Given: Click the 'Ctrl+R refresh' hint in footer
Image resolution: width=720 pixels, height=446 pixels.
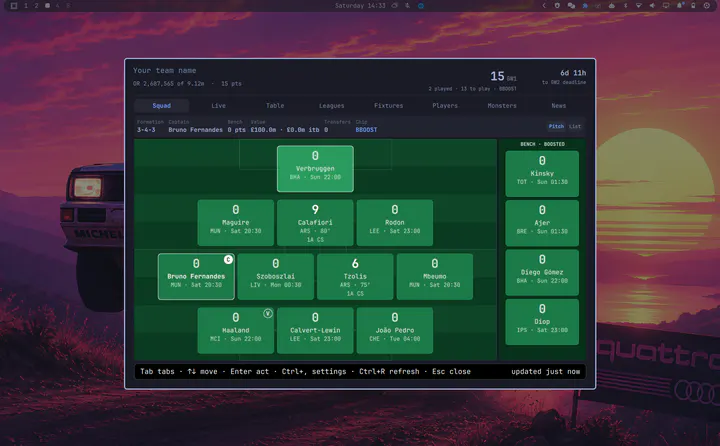Looking at the screenshot, I should click(x=389, y=372).
